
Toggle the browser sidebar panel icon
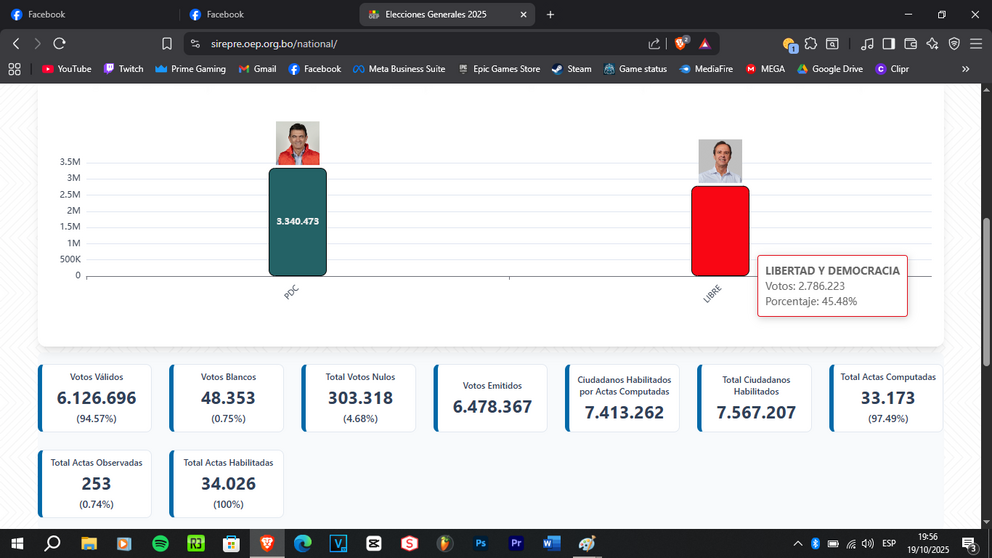coord(888,44)
